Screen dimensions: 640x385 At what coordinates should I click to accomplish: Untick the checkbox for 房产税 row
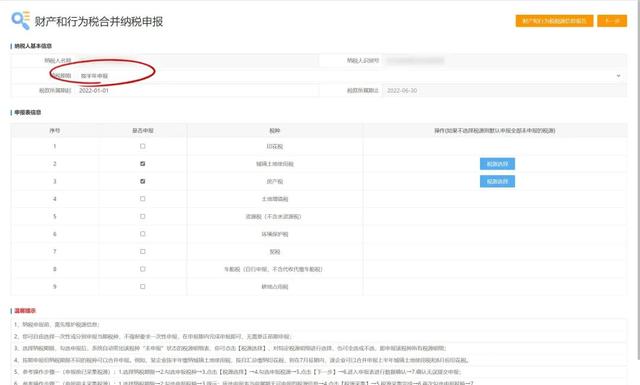point(142,181)
